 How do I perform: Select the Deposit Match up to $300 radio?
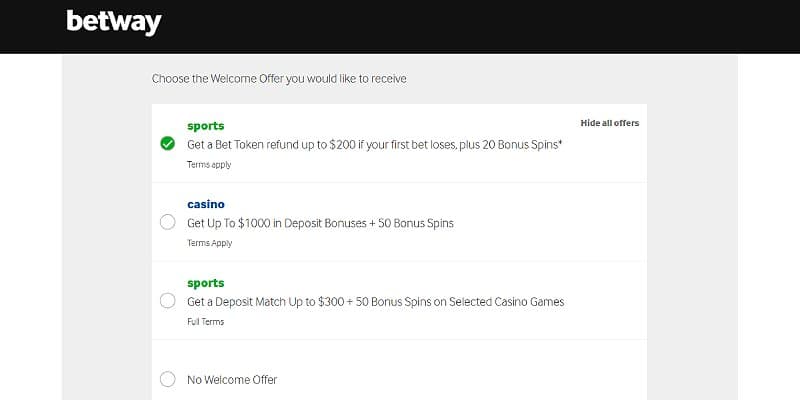(168, 300)
